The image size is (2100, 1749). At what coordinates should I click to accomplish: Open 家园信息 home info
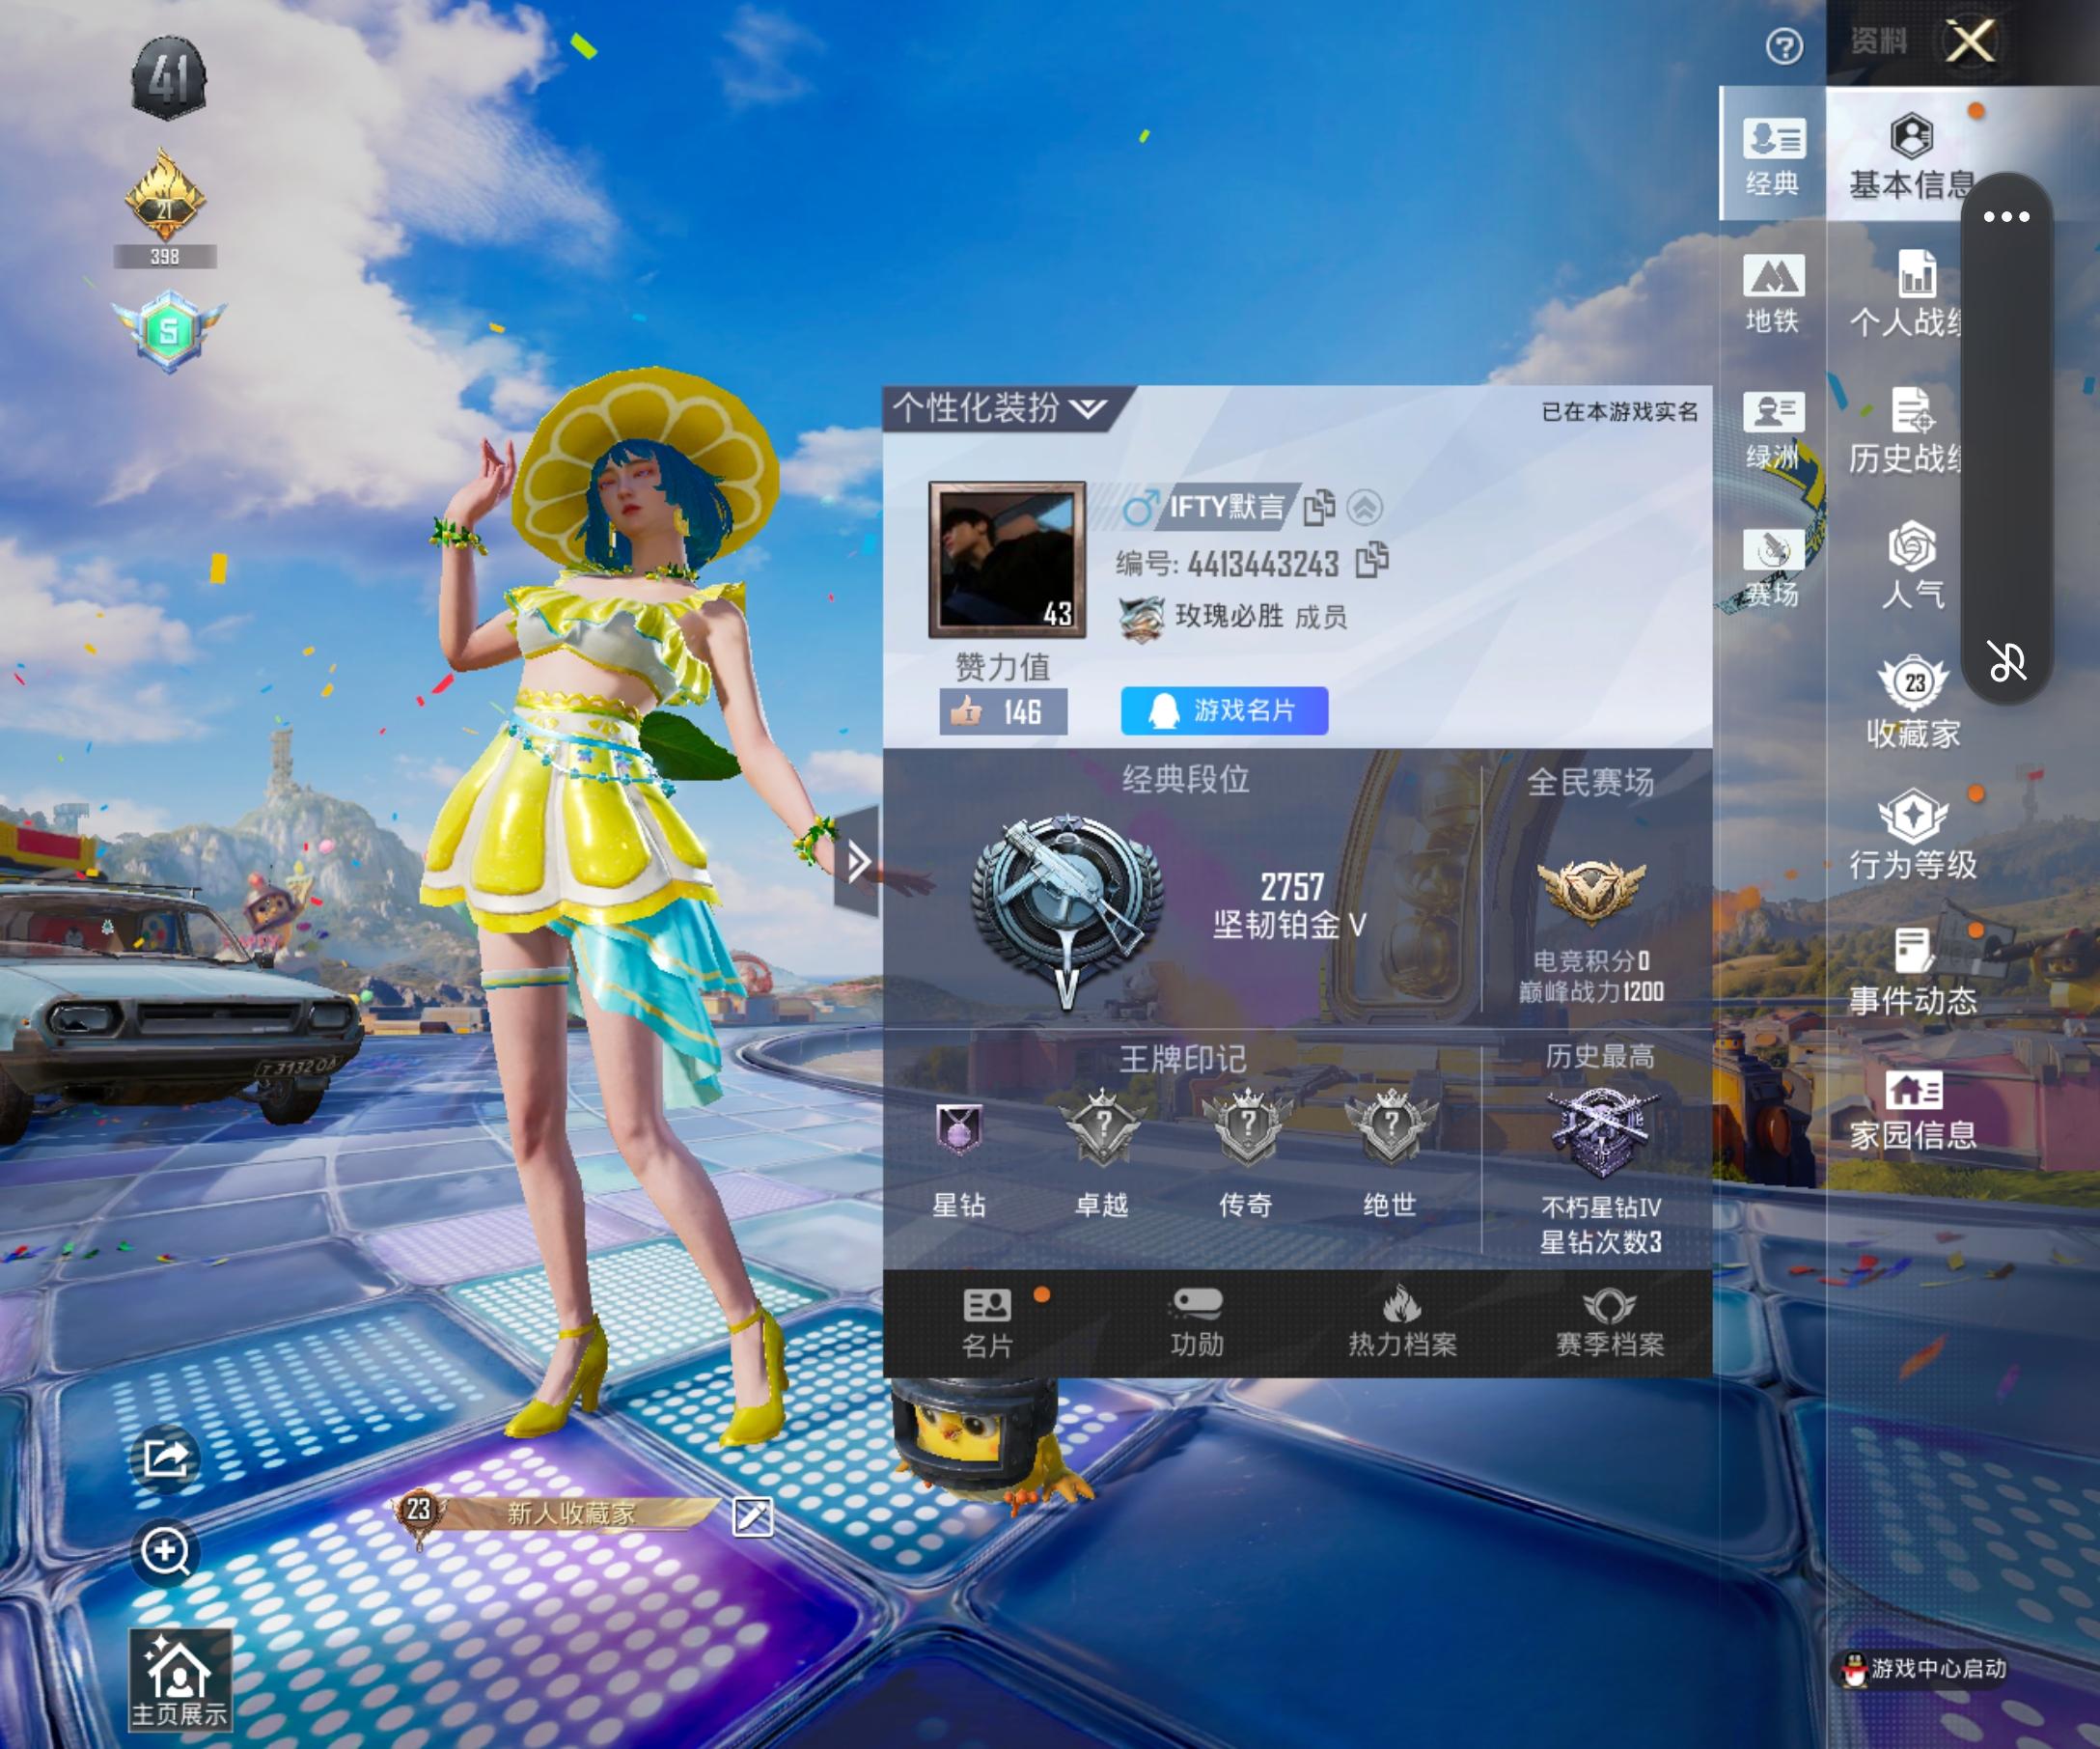[x=1913, y=1109]
